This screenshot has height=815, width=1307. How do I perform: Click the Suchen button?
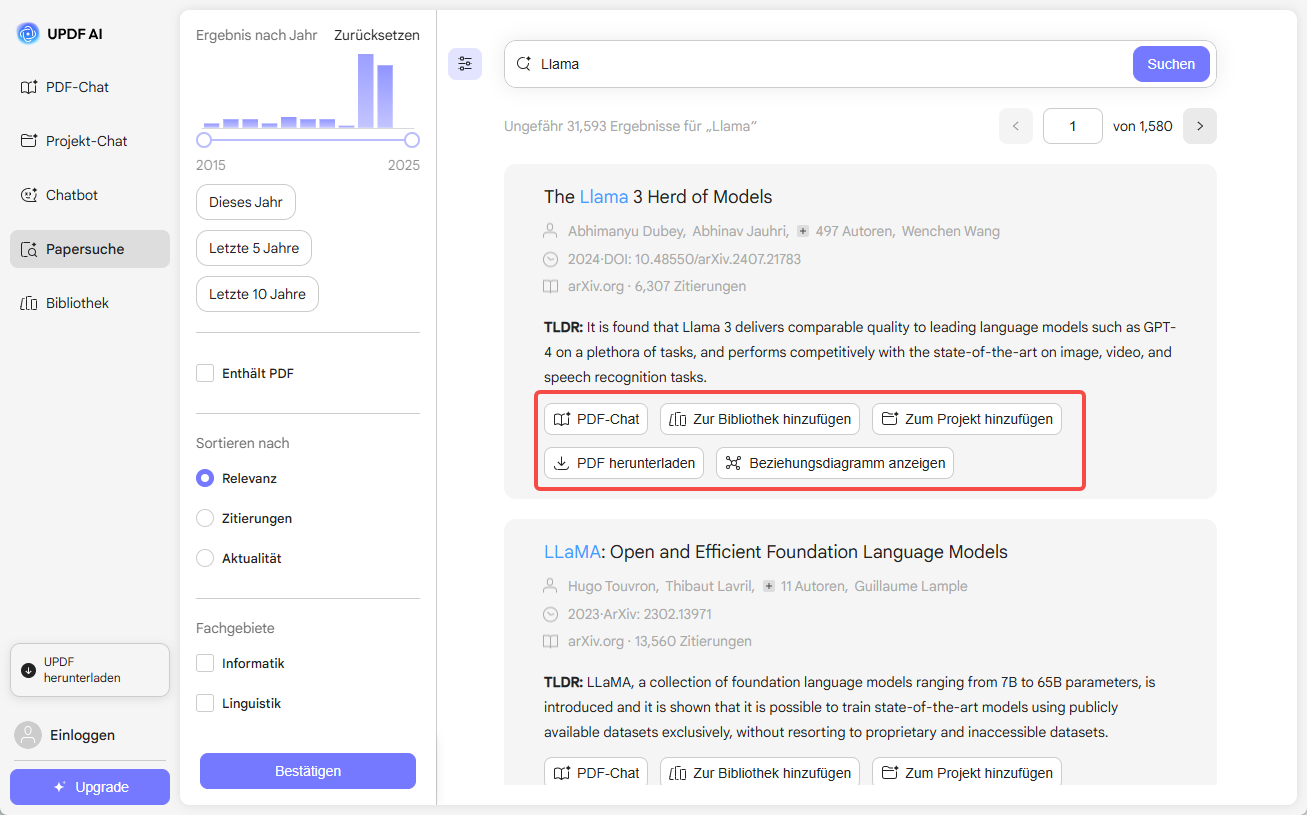1171,64
